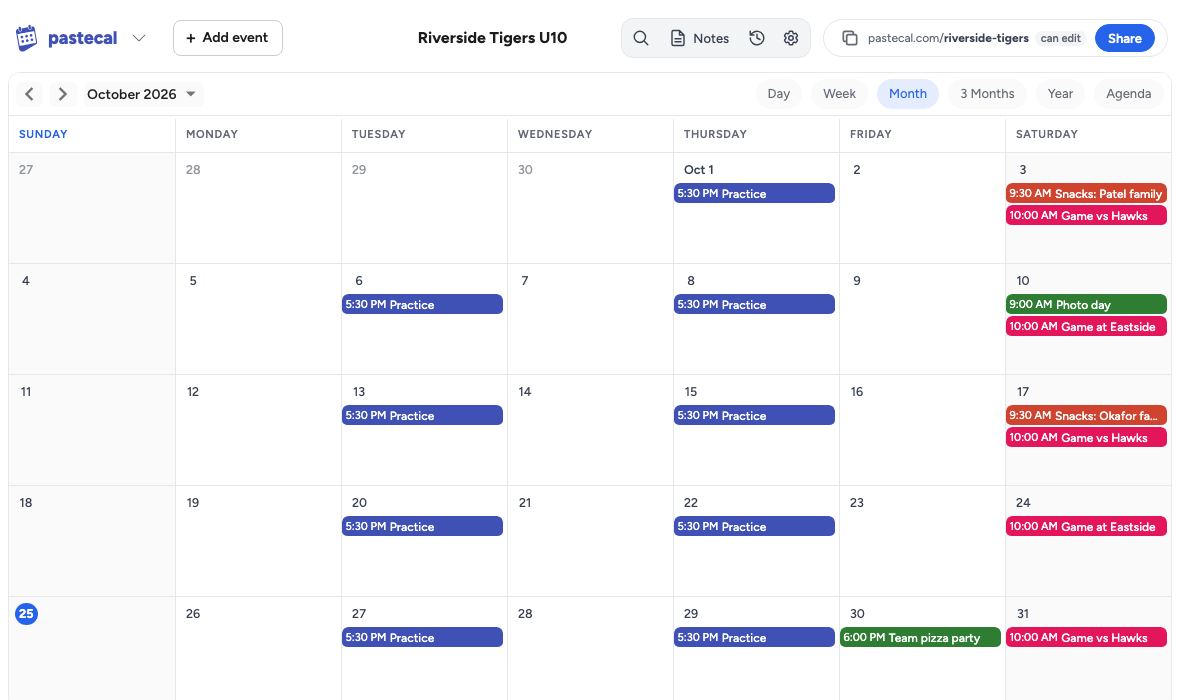
Task: Click the blue Share button
Action: pos(1124,38)
